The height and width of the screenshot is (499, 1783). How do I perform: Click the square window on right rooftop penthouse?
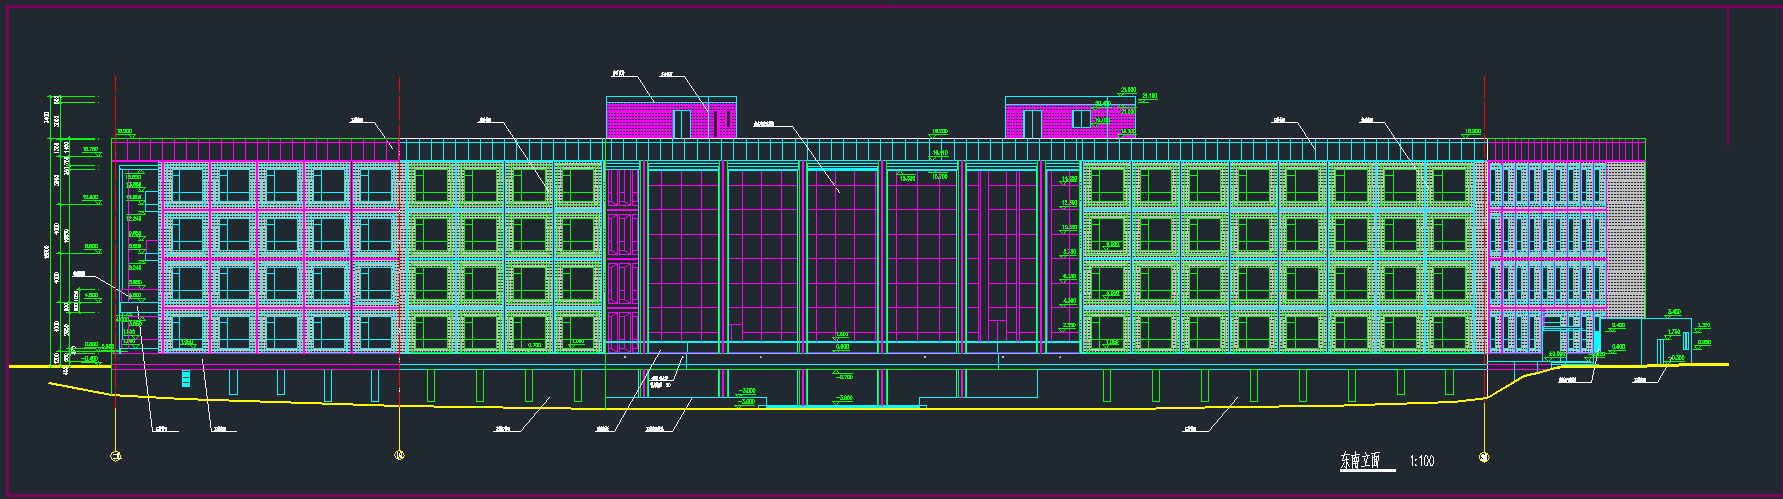1081,119
